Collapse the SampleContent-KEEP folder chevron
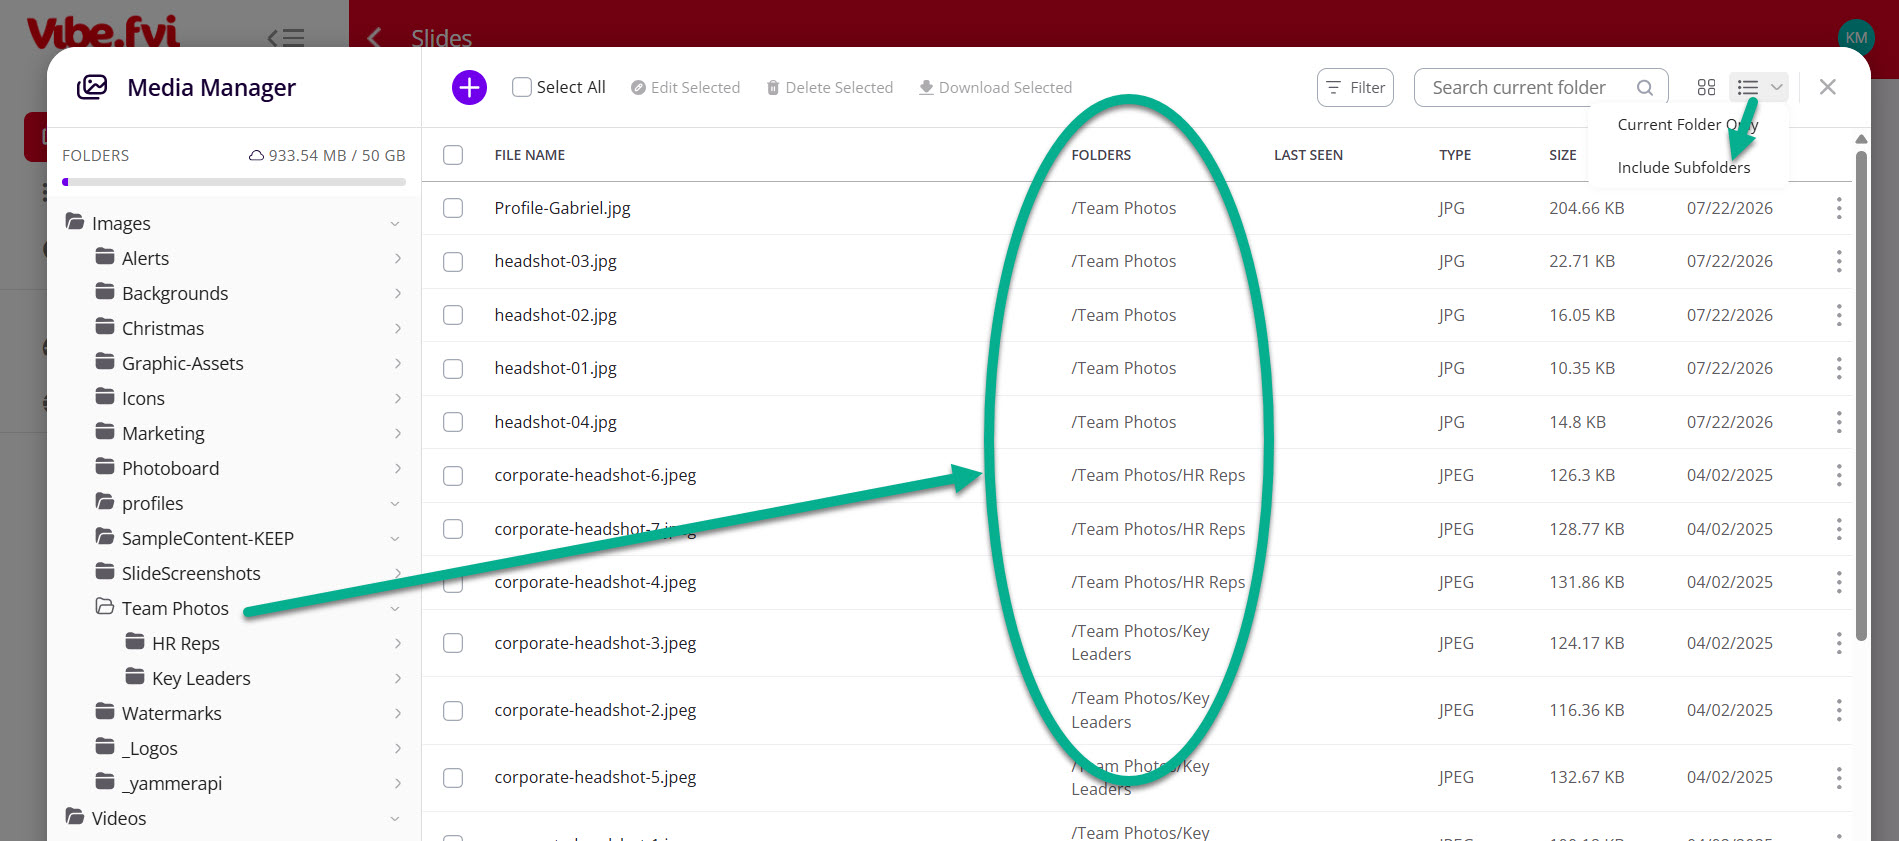Screen dimensions: 1899x841 tap(395, 539)
